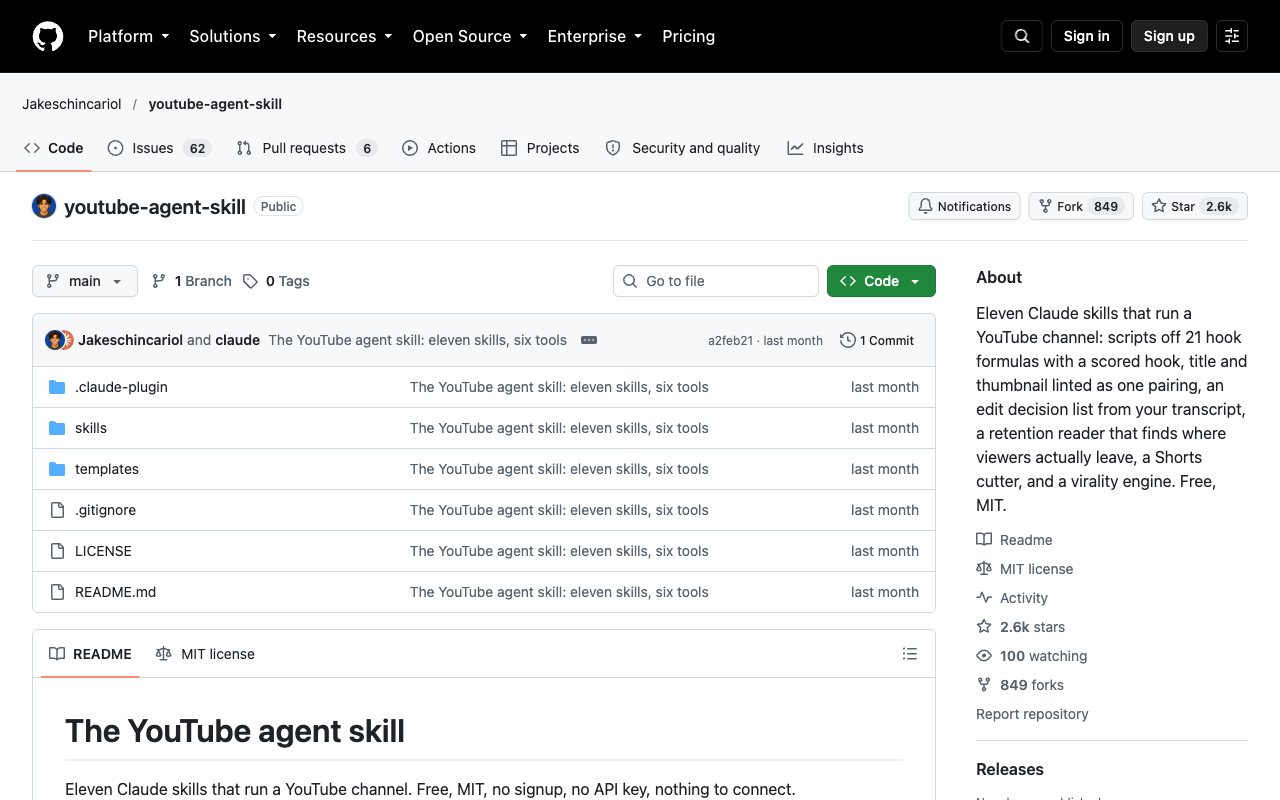Open Readme link in About sidebar
Screen dimensions: 1280x800
click(1014, 540)
